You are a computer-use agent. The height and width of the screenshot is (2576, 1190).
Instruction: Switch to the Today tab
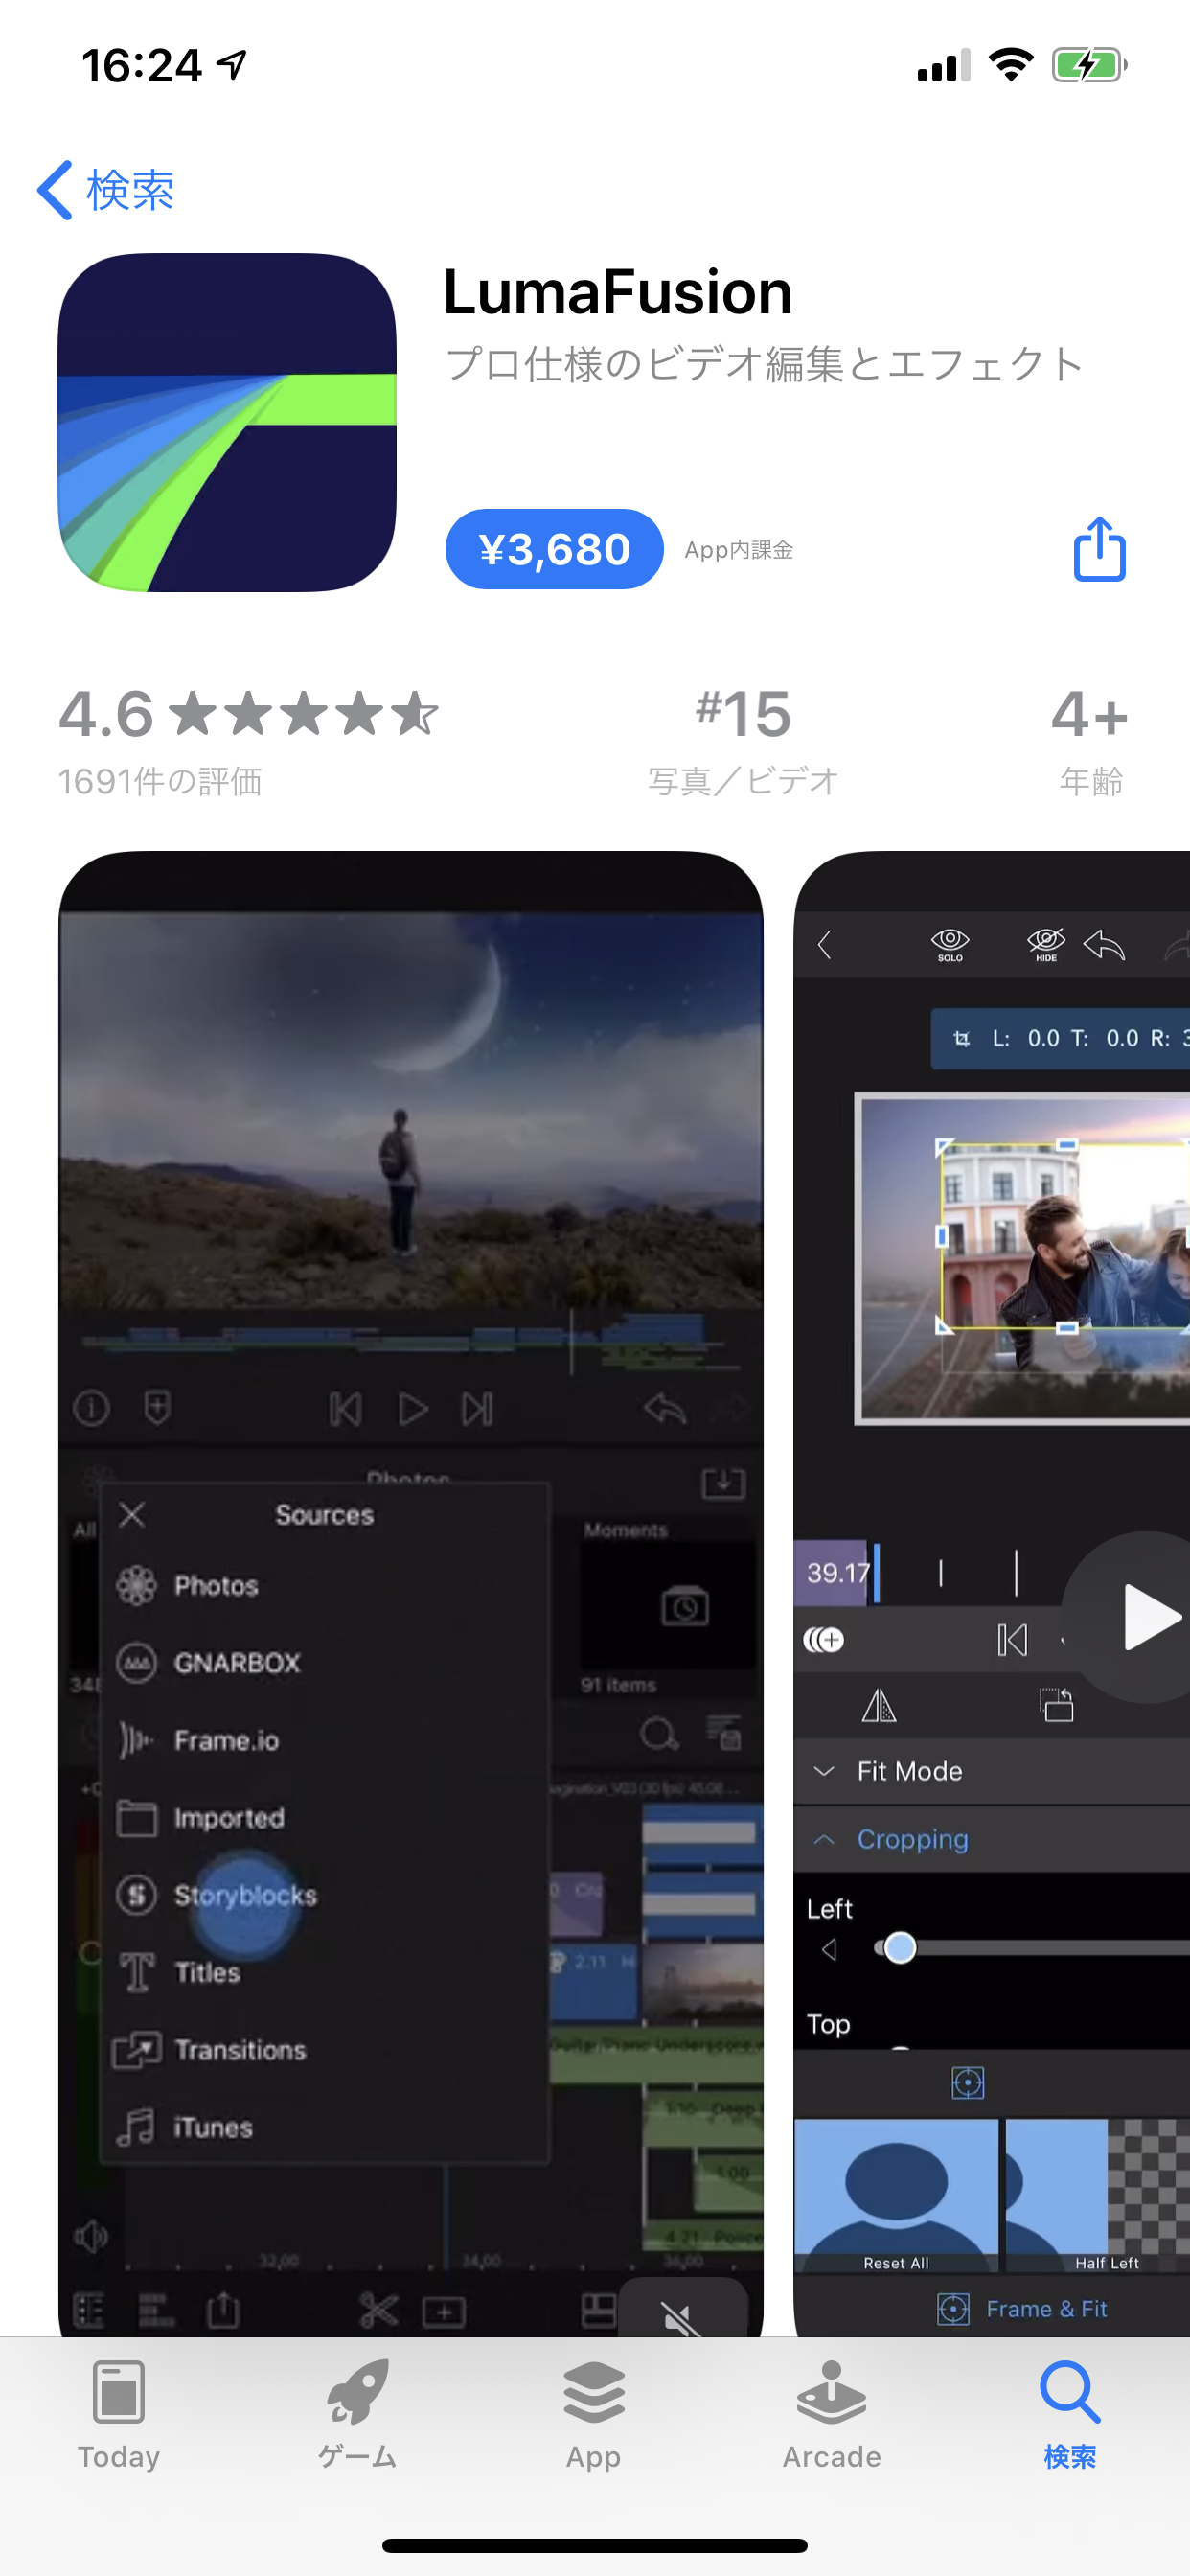[x=119, y=2414]
